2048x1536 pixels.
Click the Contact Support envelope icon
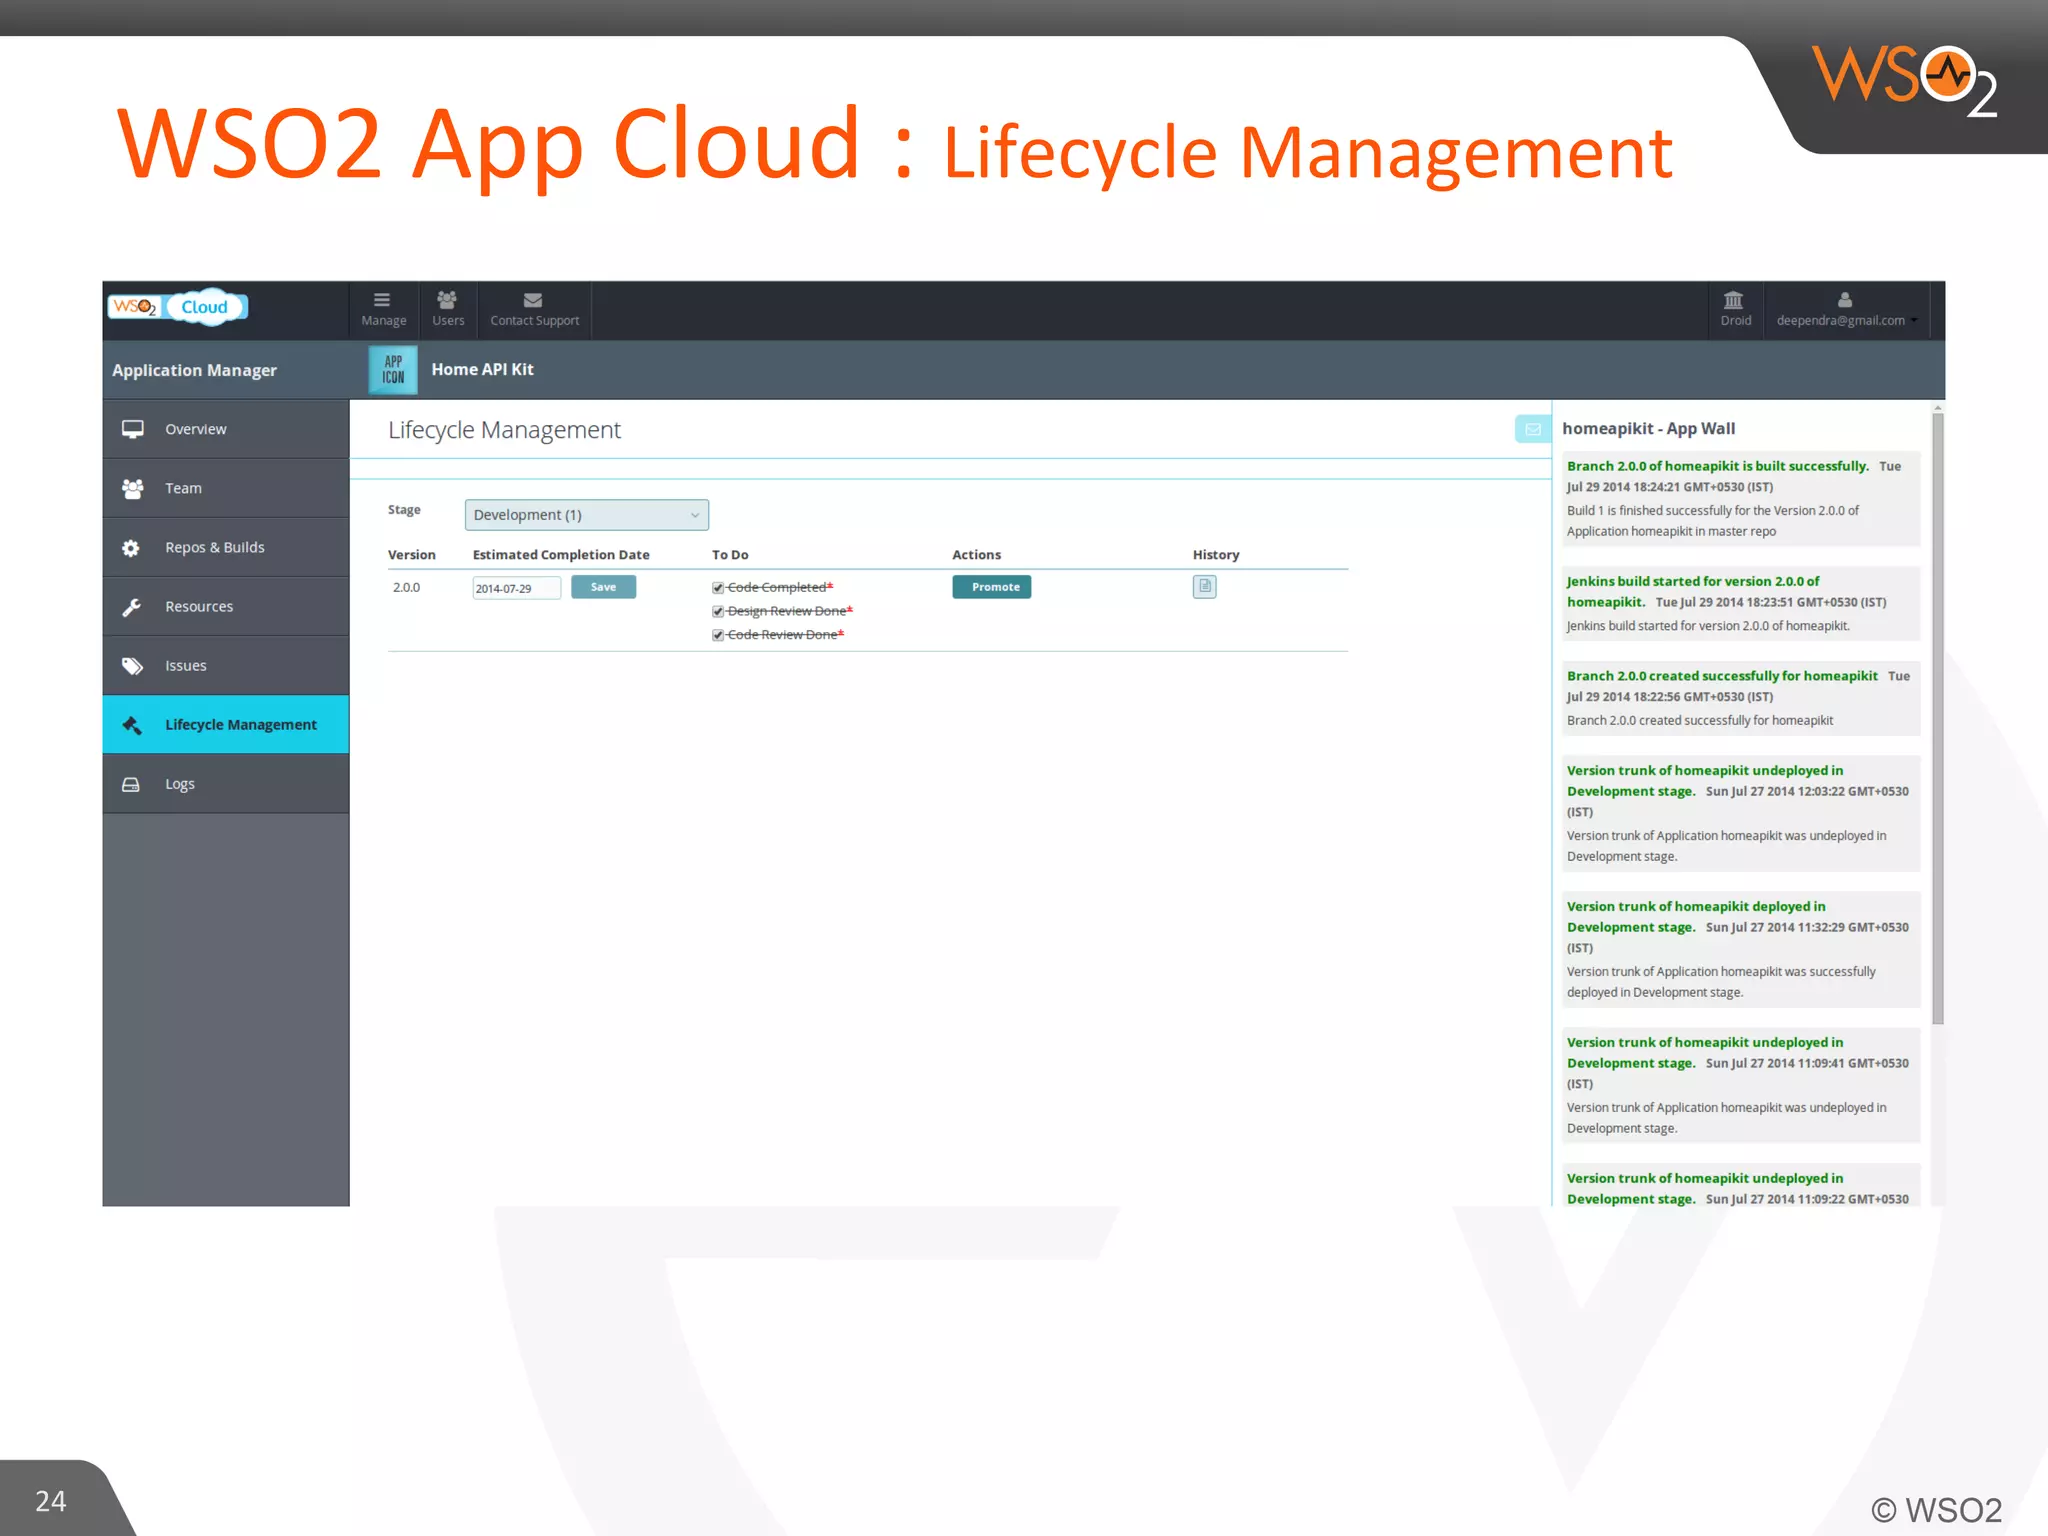(533, 300)
